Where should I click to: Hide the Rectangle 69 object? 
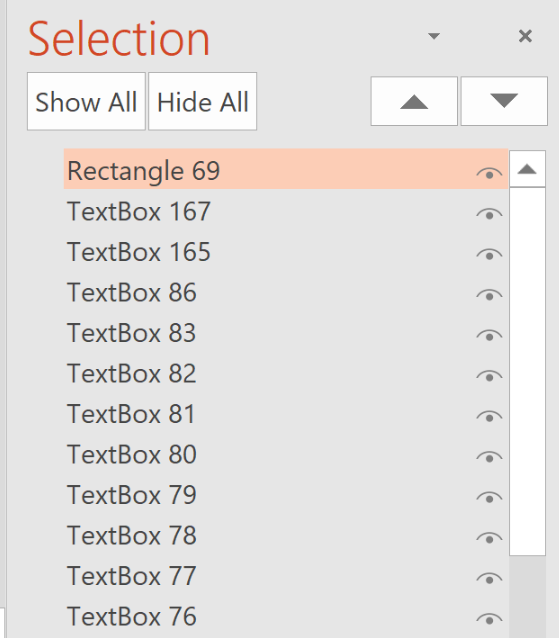coord(489,174)
